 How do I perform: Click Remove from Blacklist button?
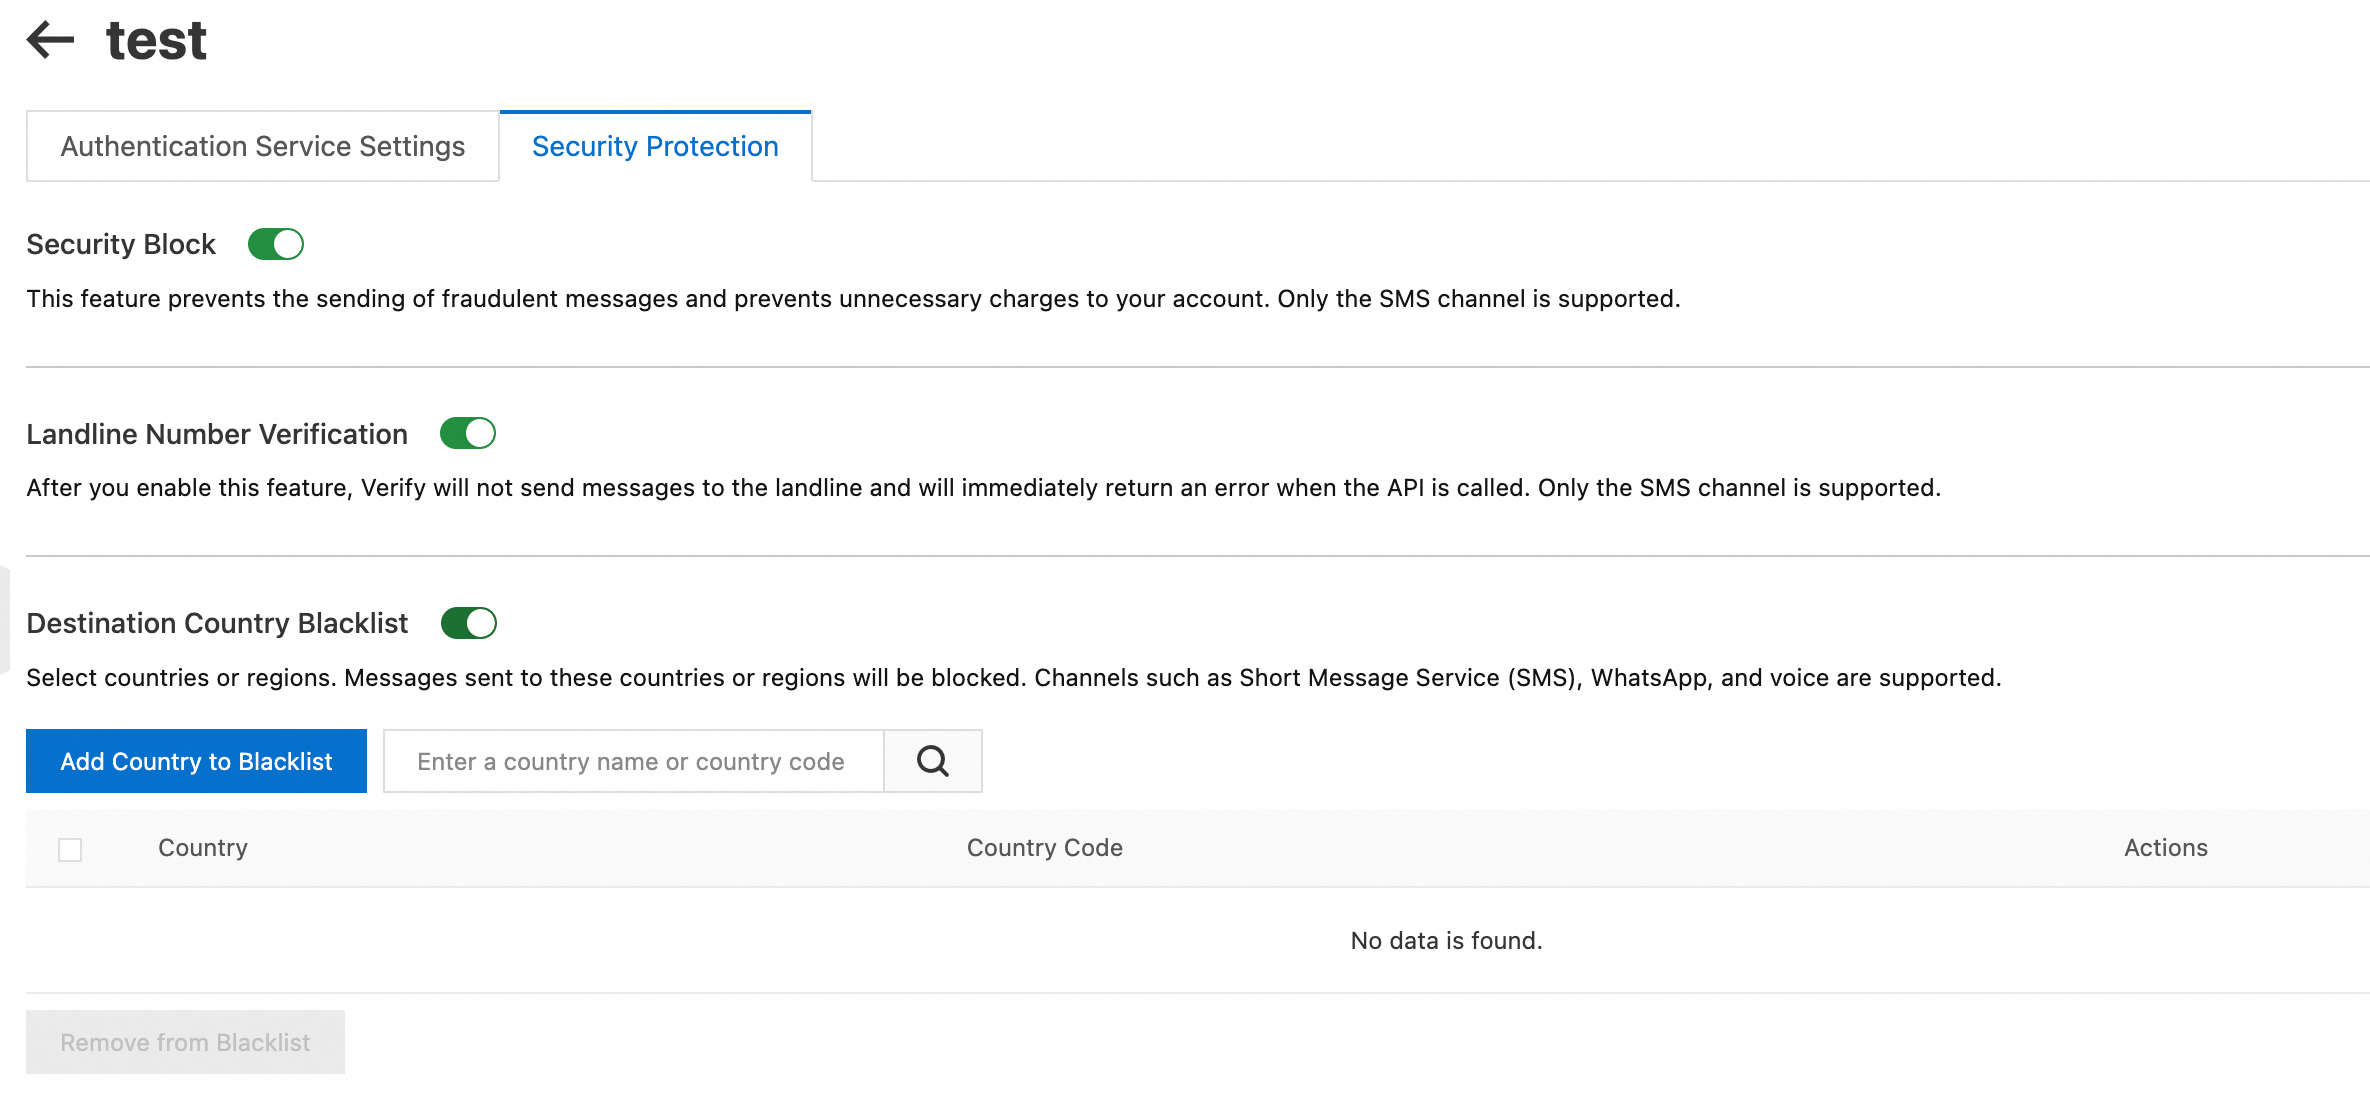185,1042
